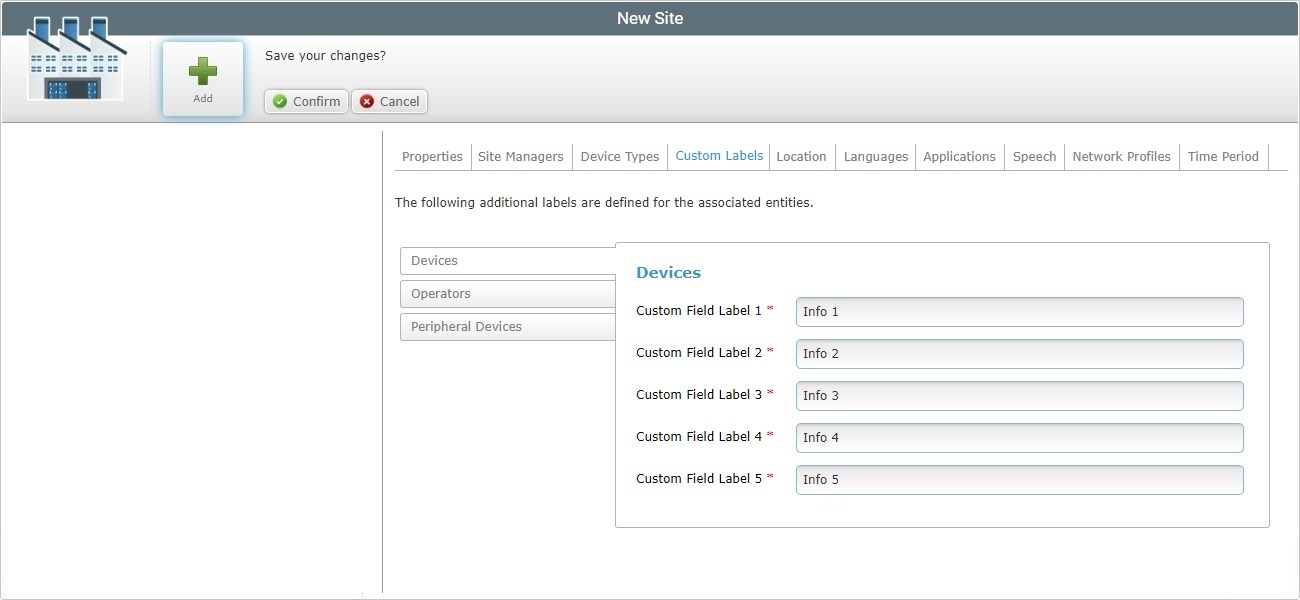Switch to the Properties tab
Image resolution: width=1300 pixels, height=600 pixels.
tap(431, 156)
